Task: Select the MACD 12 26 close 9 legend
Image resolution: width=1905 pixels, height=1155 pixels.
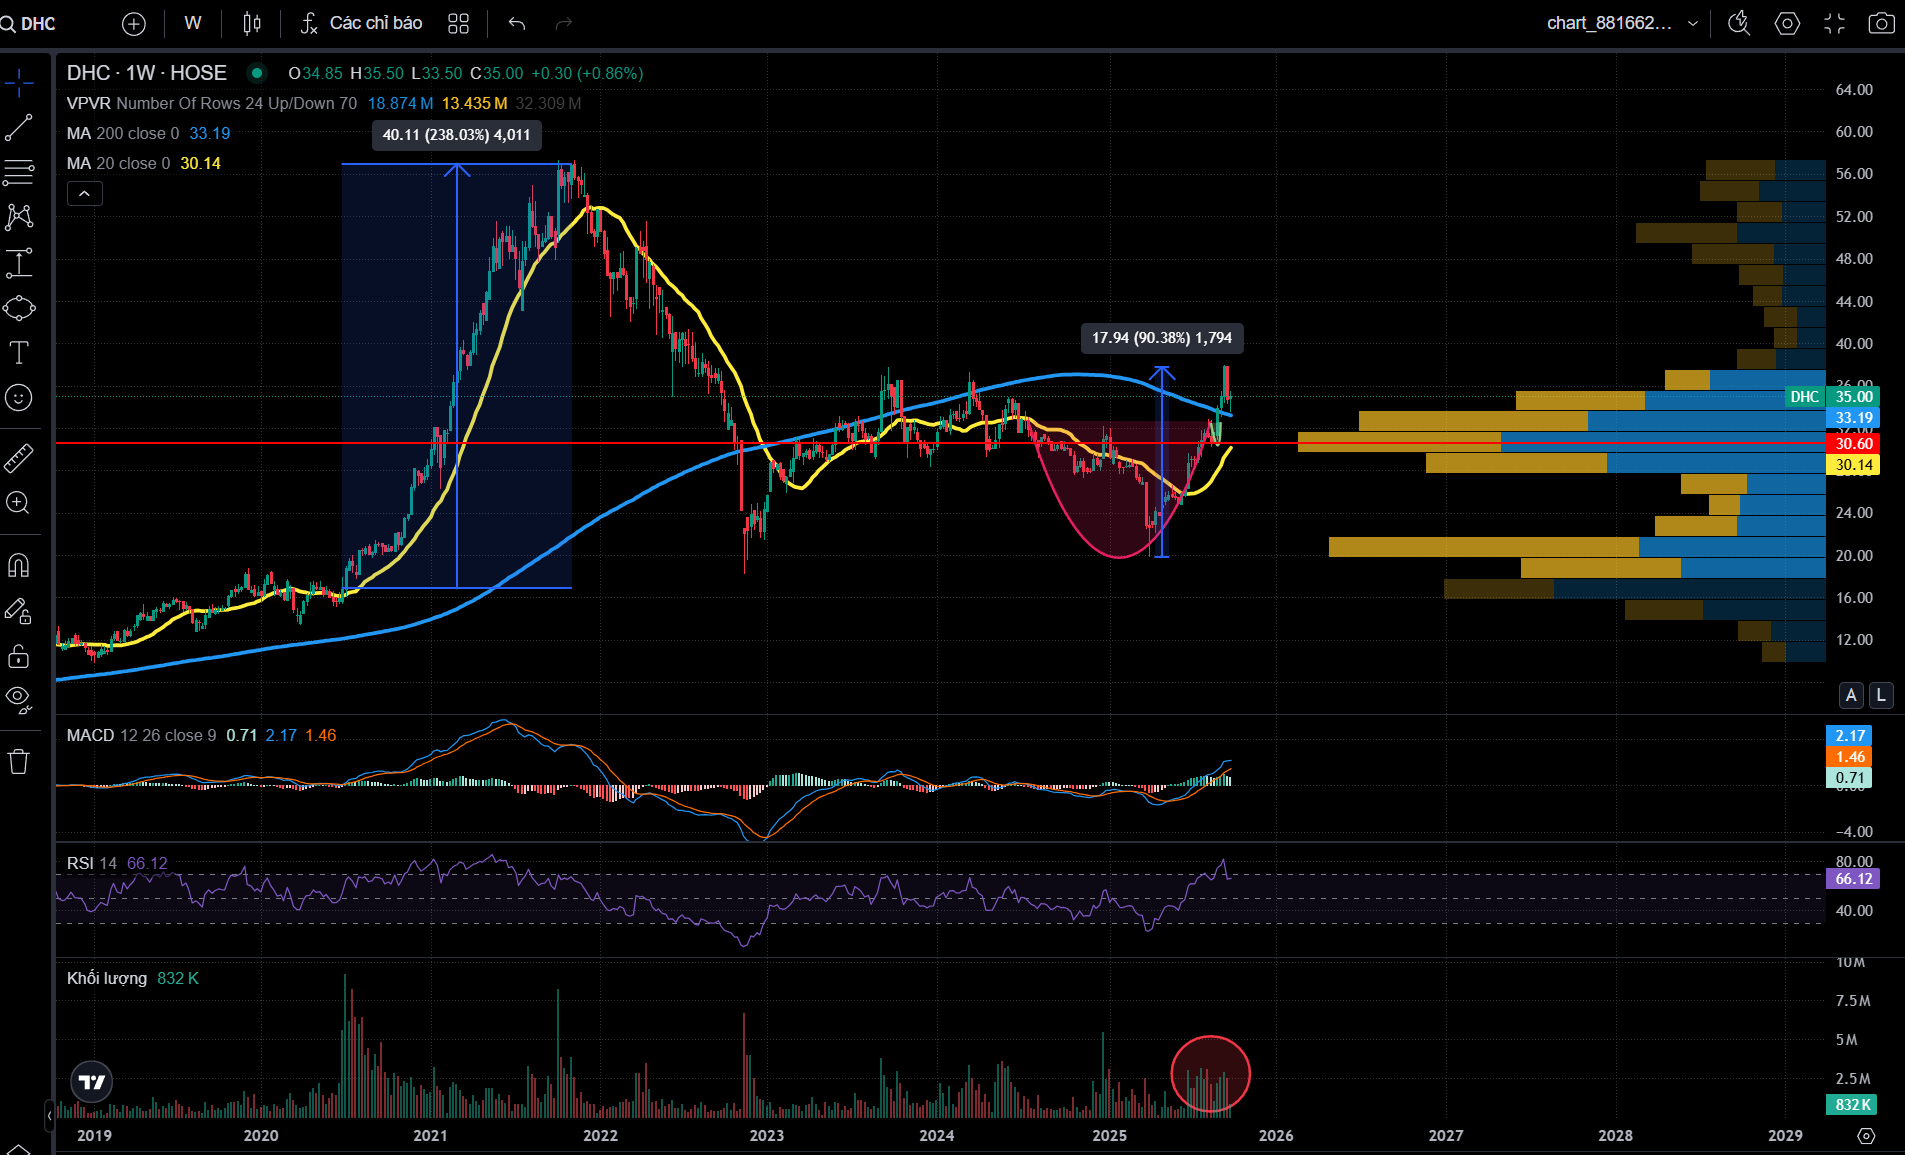Action: click(141, 735)
